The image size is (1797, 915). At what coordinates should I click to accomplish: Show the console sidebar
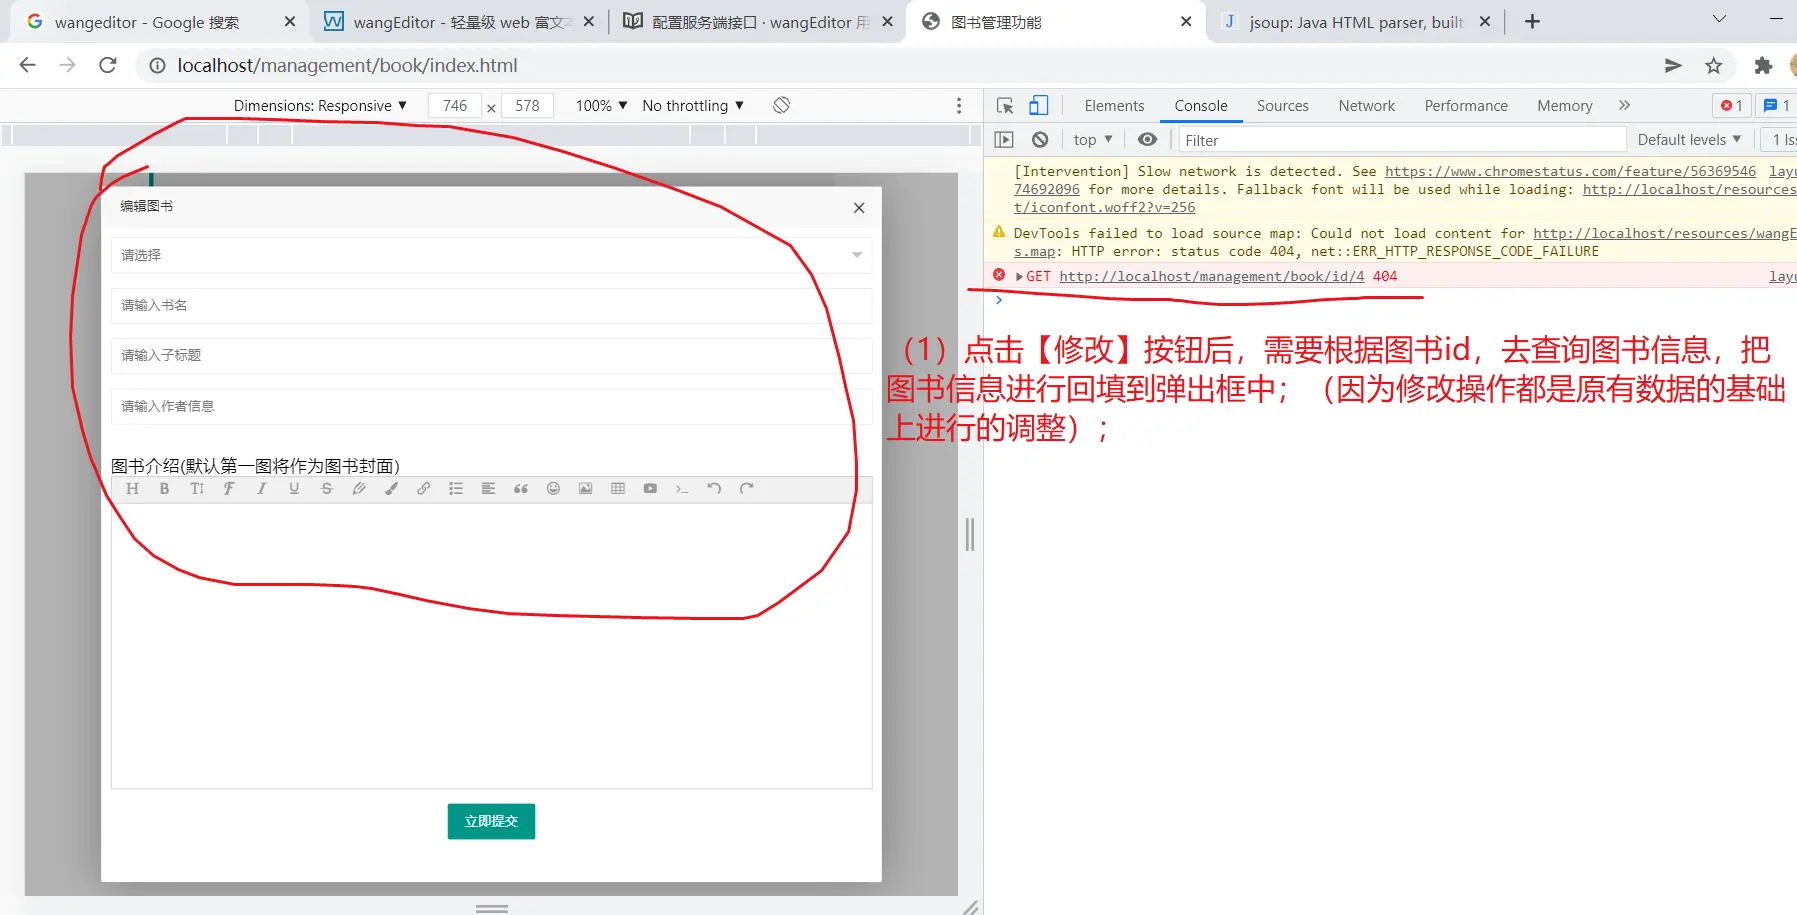pyautogui.click(x=1005, y=140)
